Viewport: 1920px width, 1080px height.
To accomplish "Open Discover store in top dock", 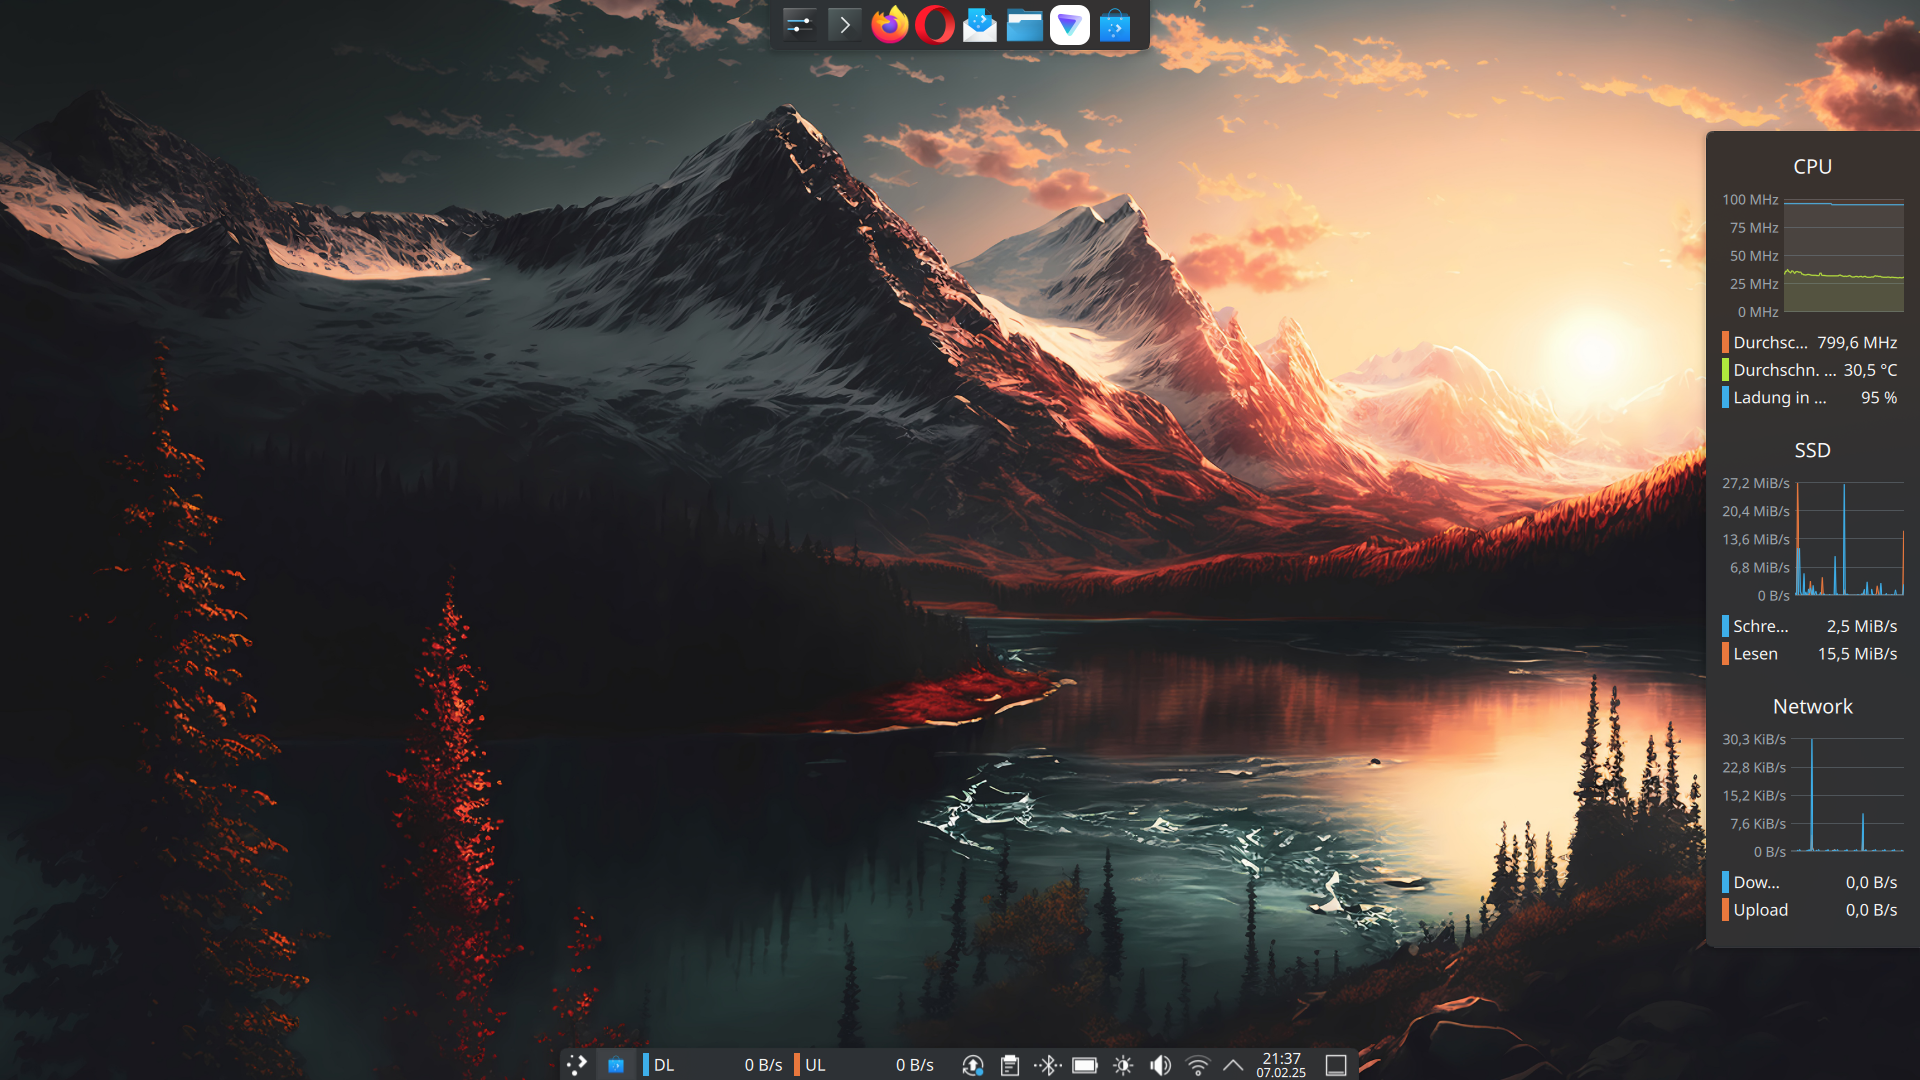I will [1115, 26].
